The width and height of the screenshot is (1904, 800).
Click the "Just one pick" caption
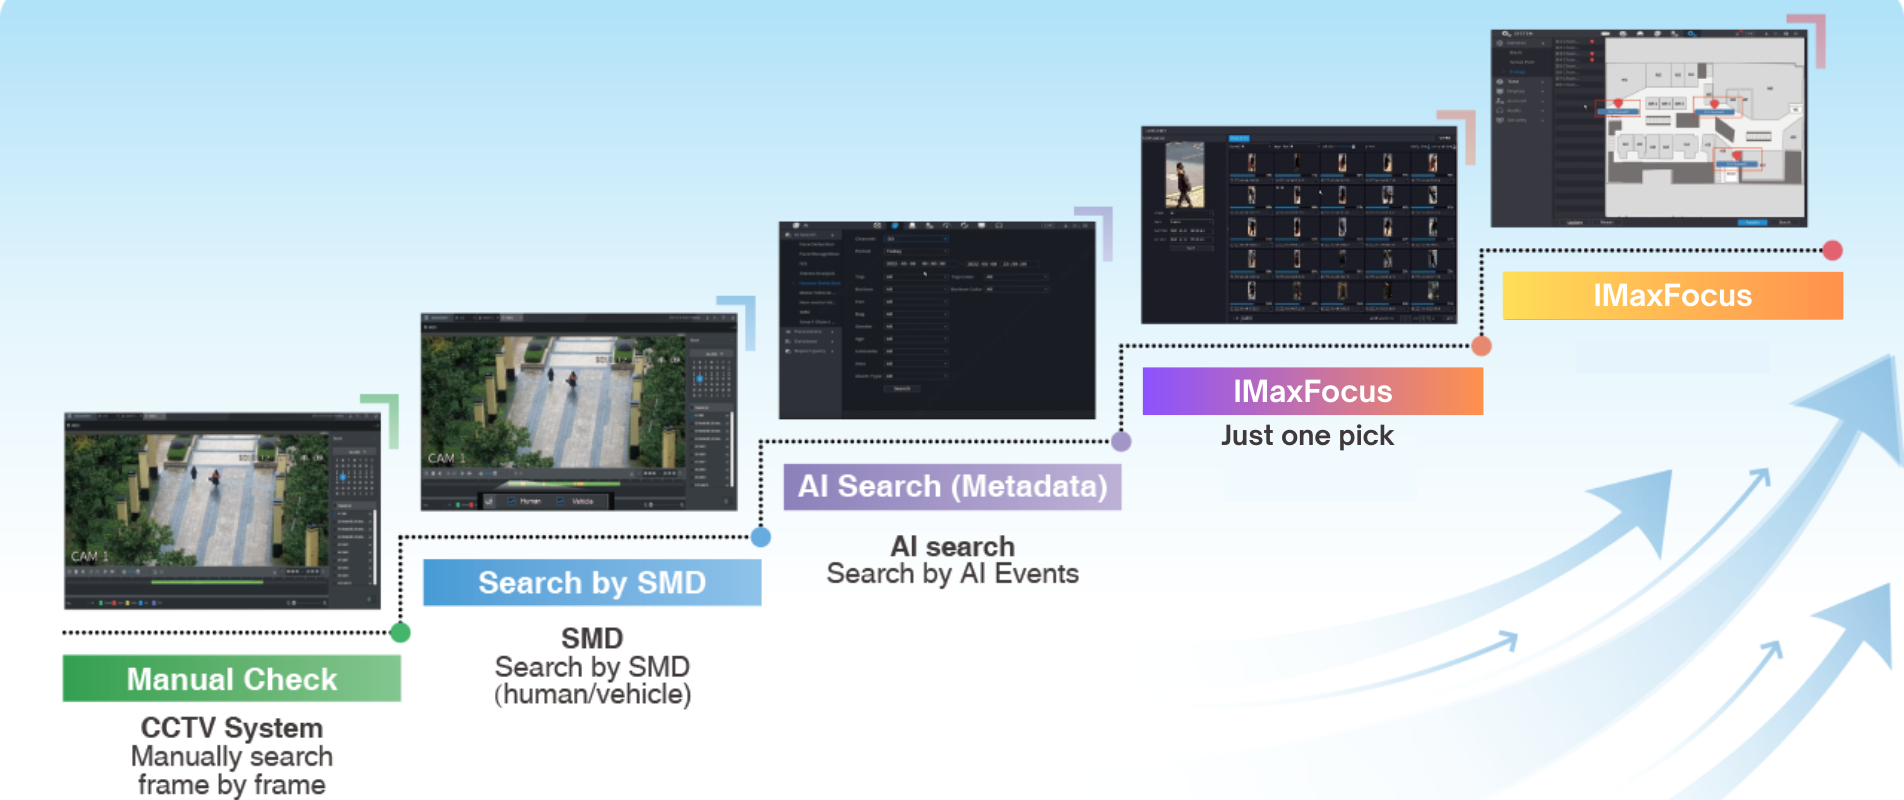click(1307, 436)
